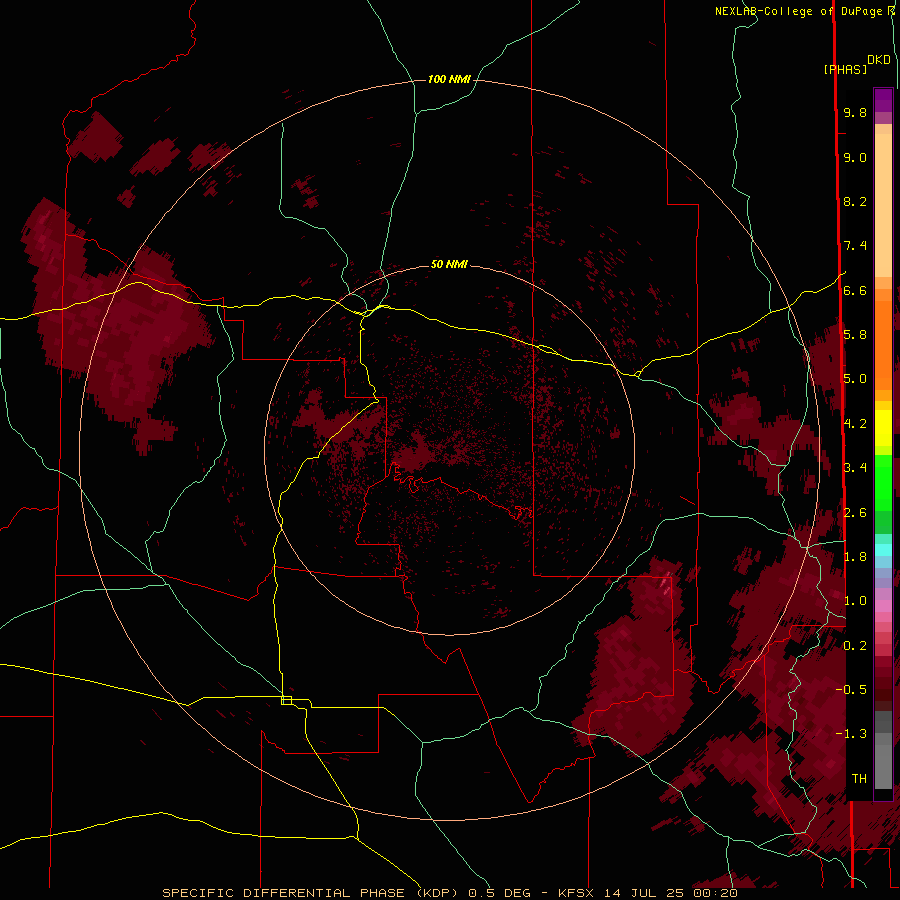Click the NEXLAB-College of DuPage label
Viewport: 900px width, 900px height.
click(800, 11)
